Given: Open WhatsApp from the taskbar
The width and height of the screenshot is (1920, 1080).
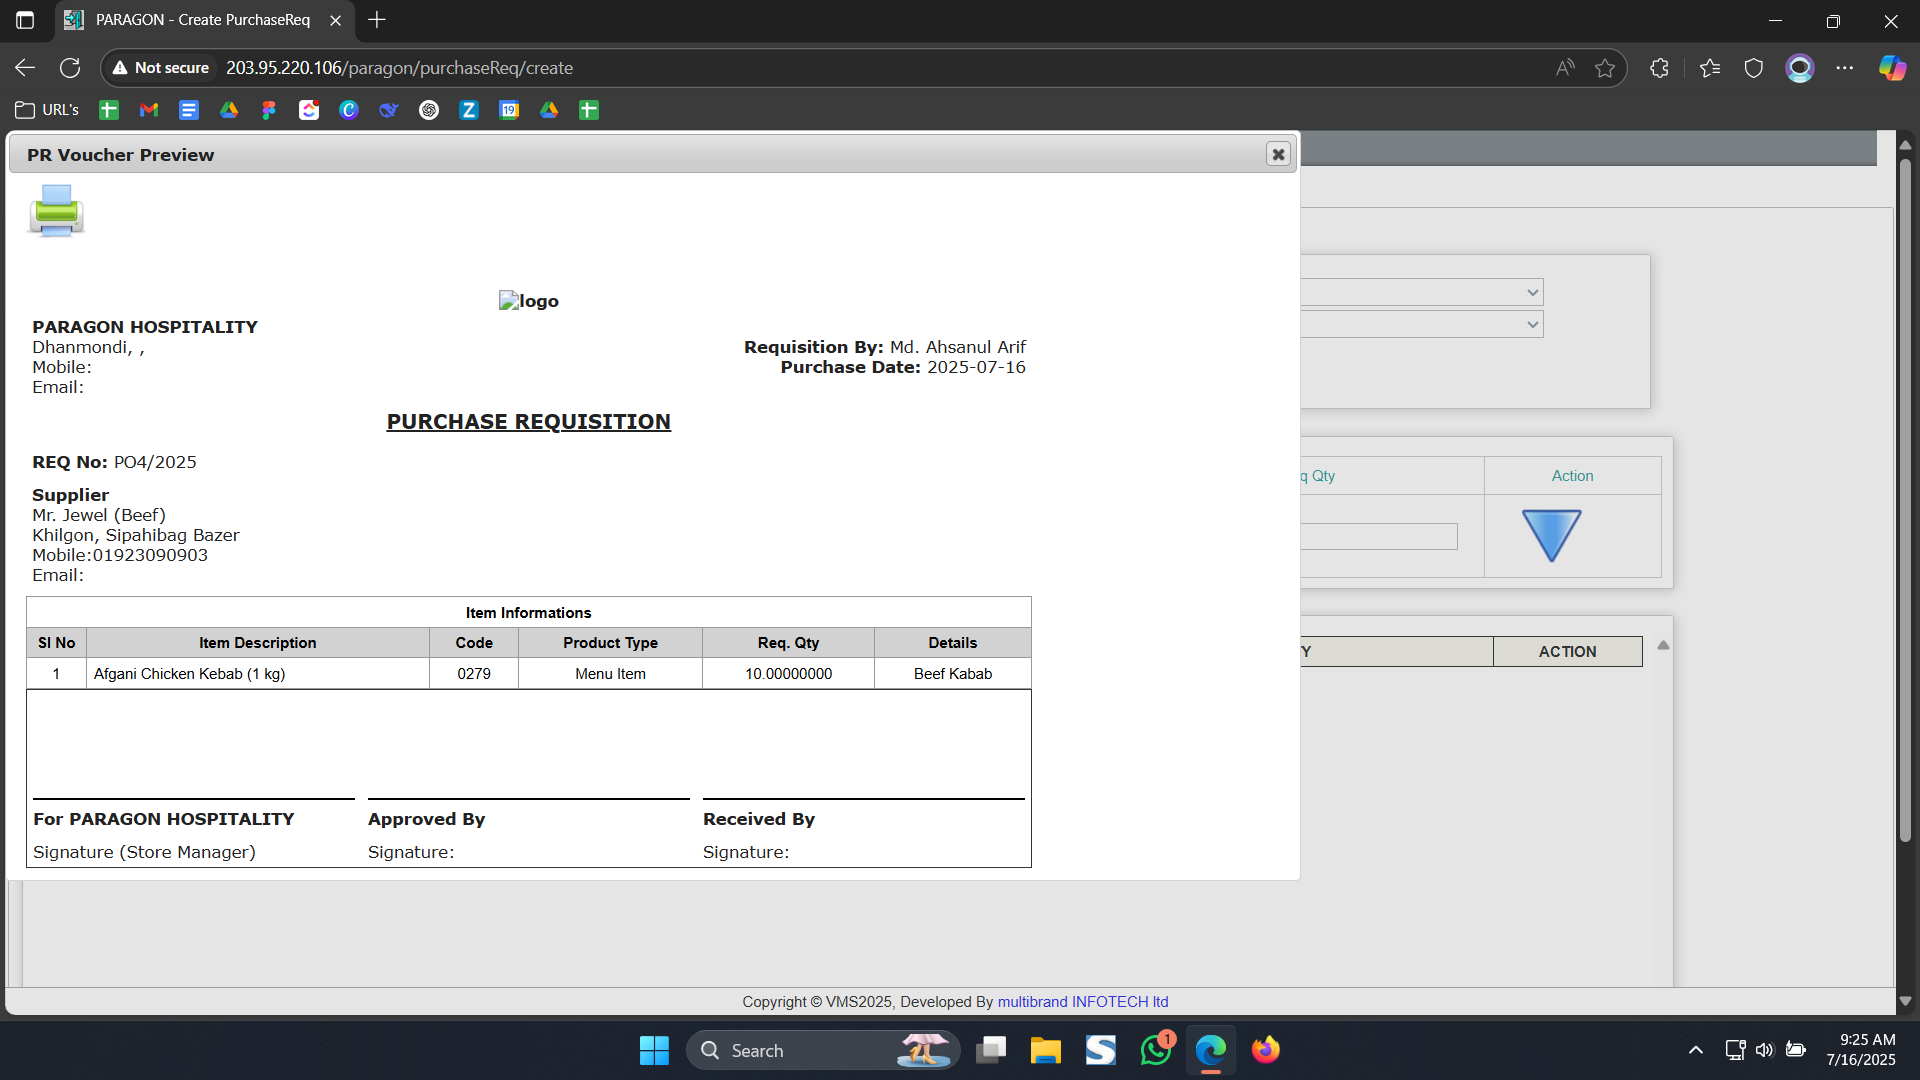Looking at the screenshot, I should [x=1156, y=1050].
